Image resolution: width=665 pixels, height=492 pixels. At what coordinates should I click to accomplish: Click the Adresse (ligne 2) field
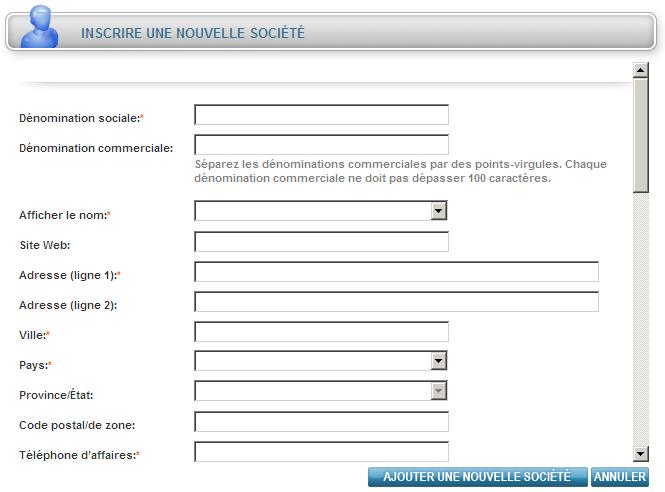[x=397, y=302]
